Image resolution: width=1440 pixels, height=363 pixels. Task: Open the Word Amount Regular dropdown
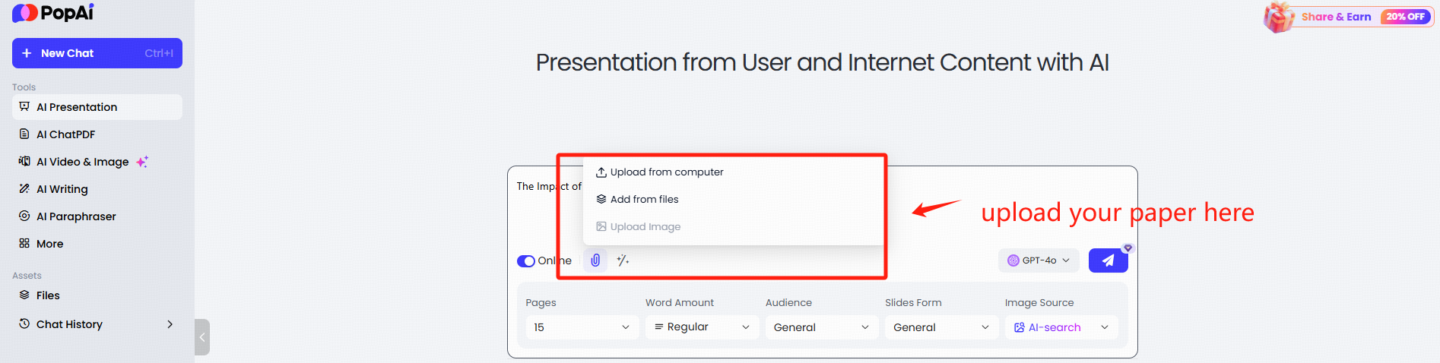[702, 327]
